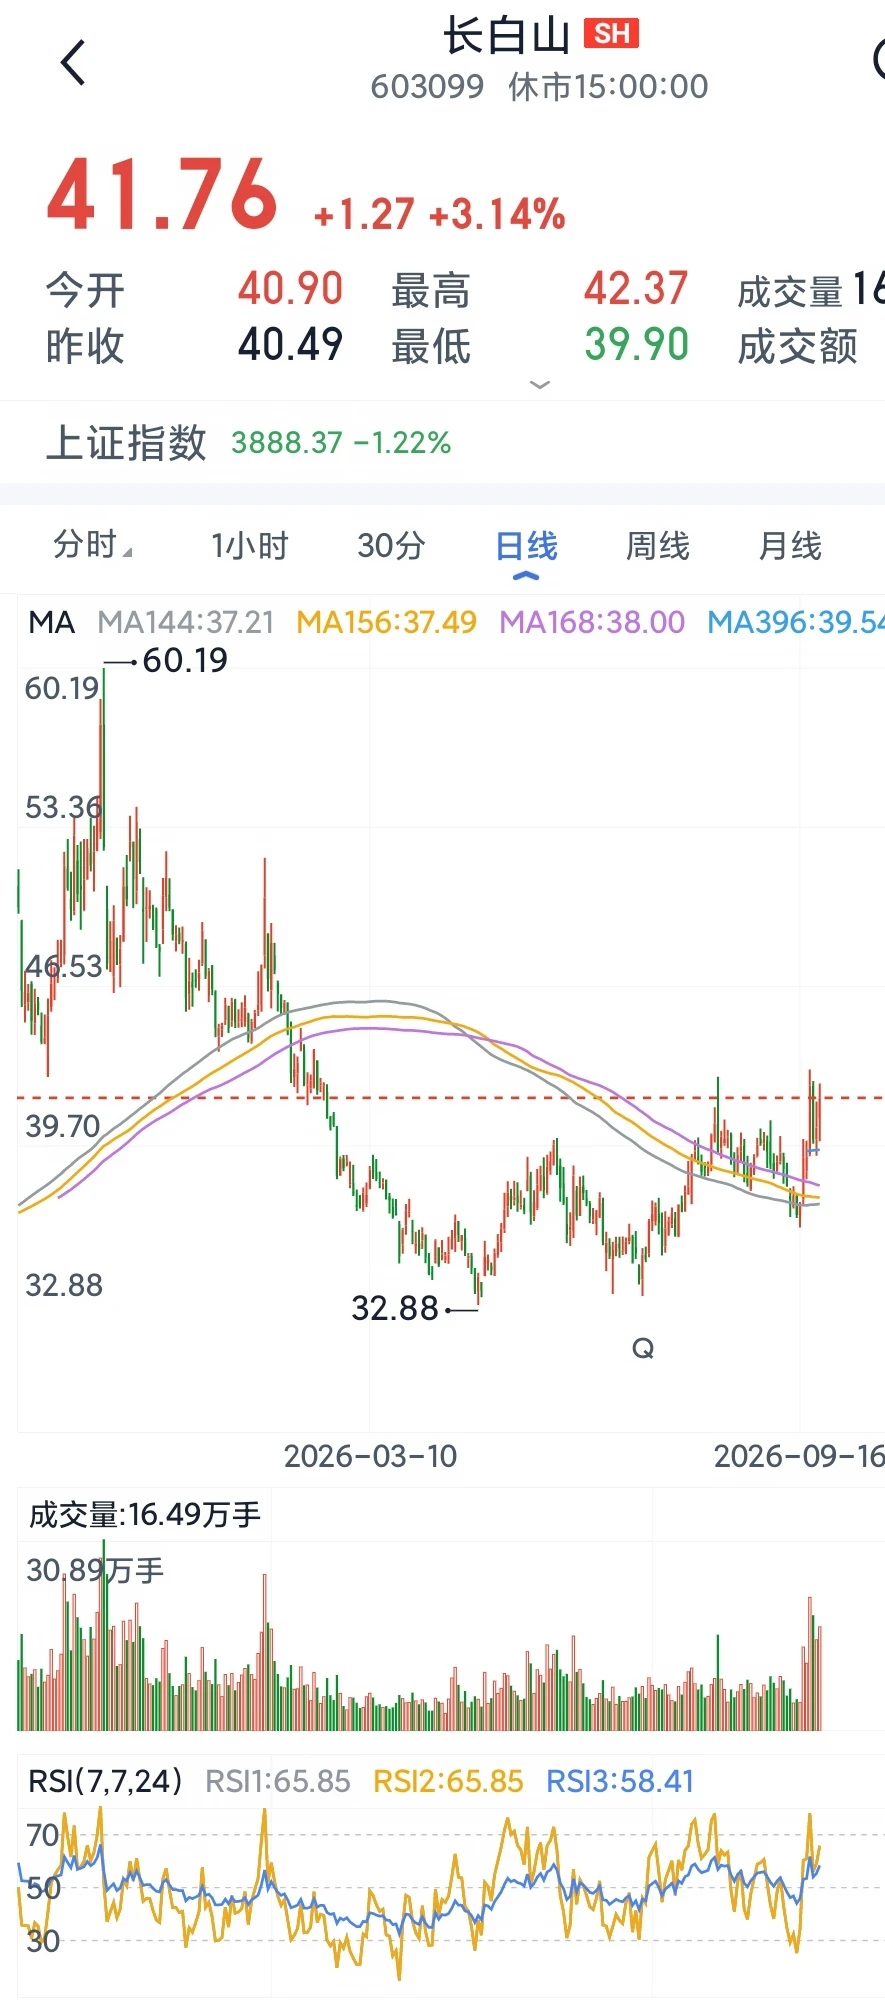This screenshot has height=2006, width=885.
Task: Tap the stock code 603099
Action: [x=427, y=87]
